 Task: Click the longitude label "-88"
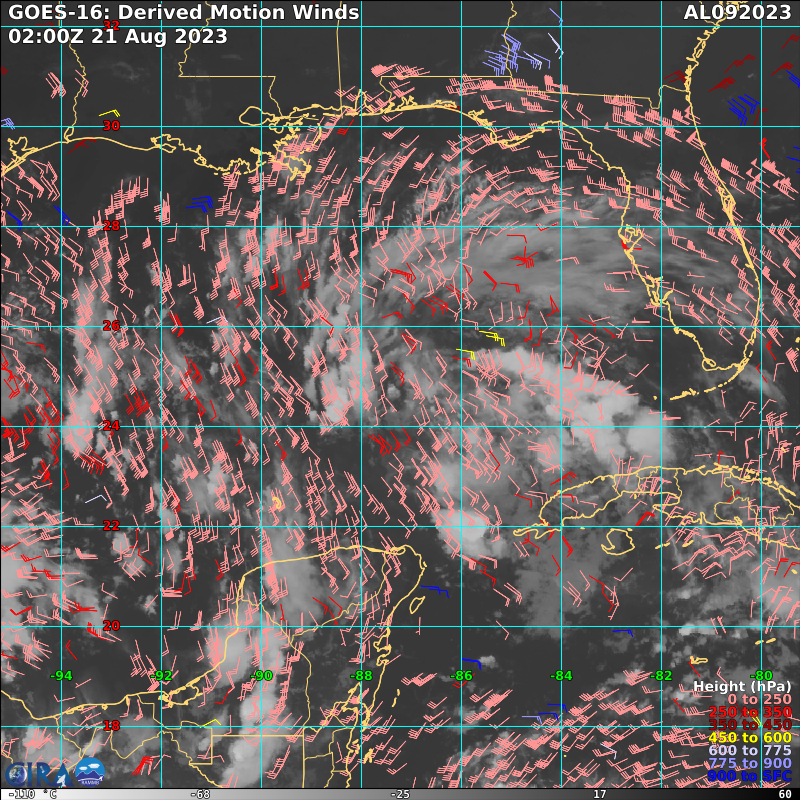[x=361, y=676]
